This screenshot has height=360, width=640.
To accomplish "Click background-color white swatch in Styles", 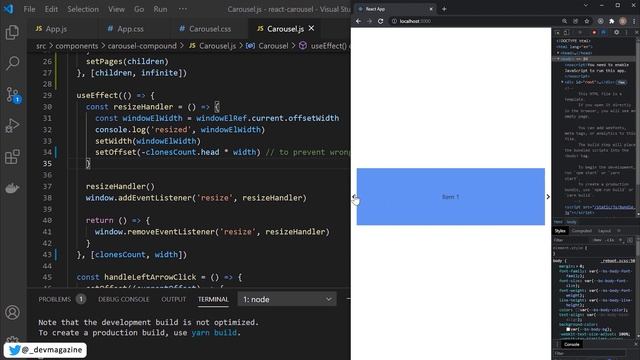I will coord(568,329).
